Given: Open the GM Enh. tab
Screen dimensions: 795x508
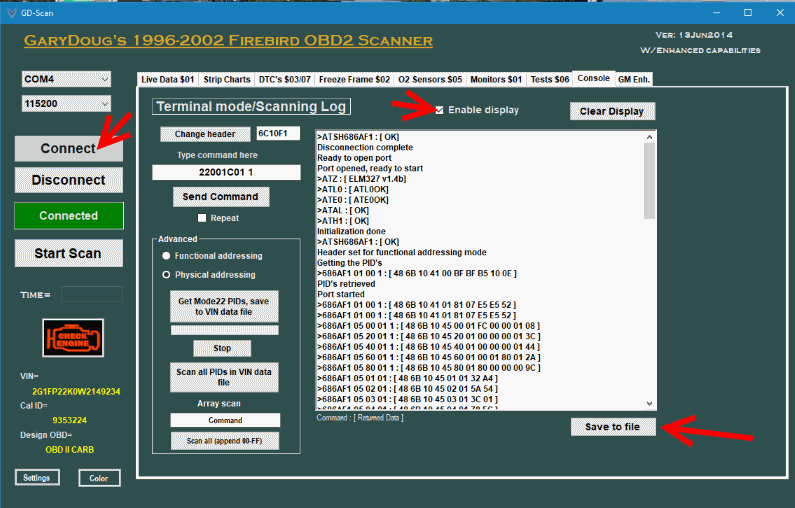Looking at the screenshot, I should [x=634, y=78].
